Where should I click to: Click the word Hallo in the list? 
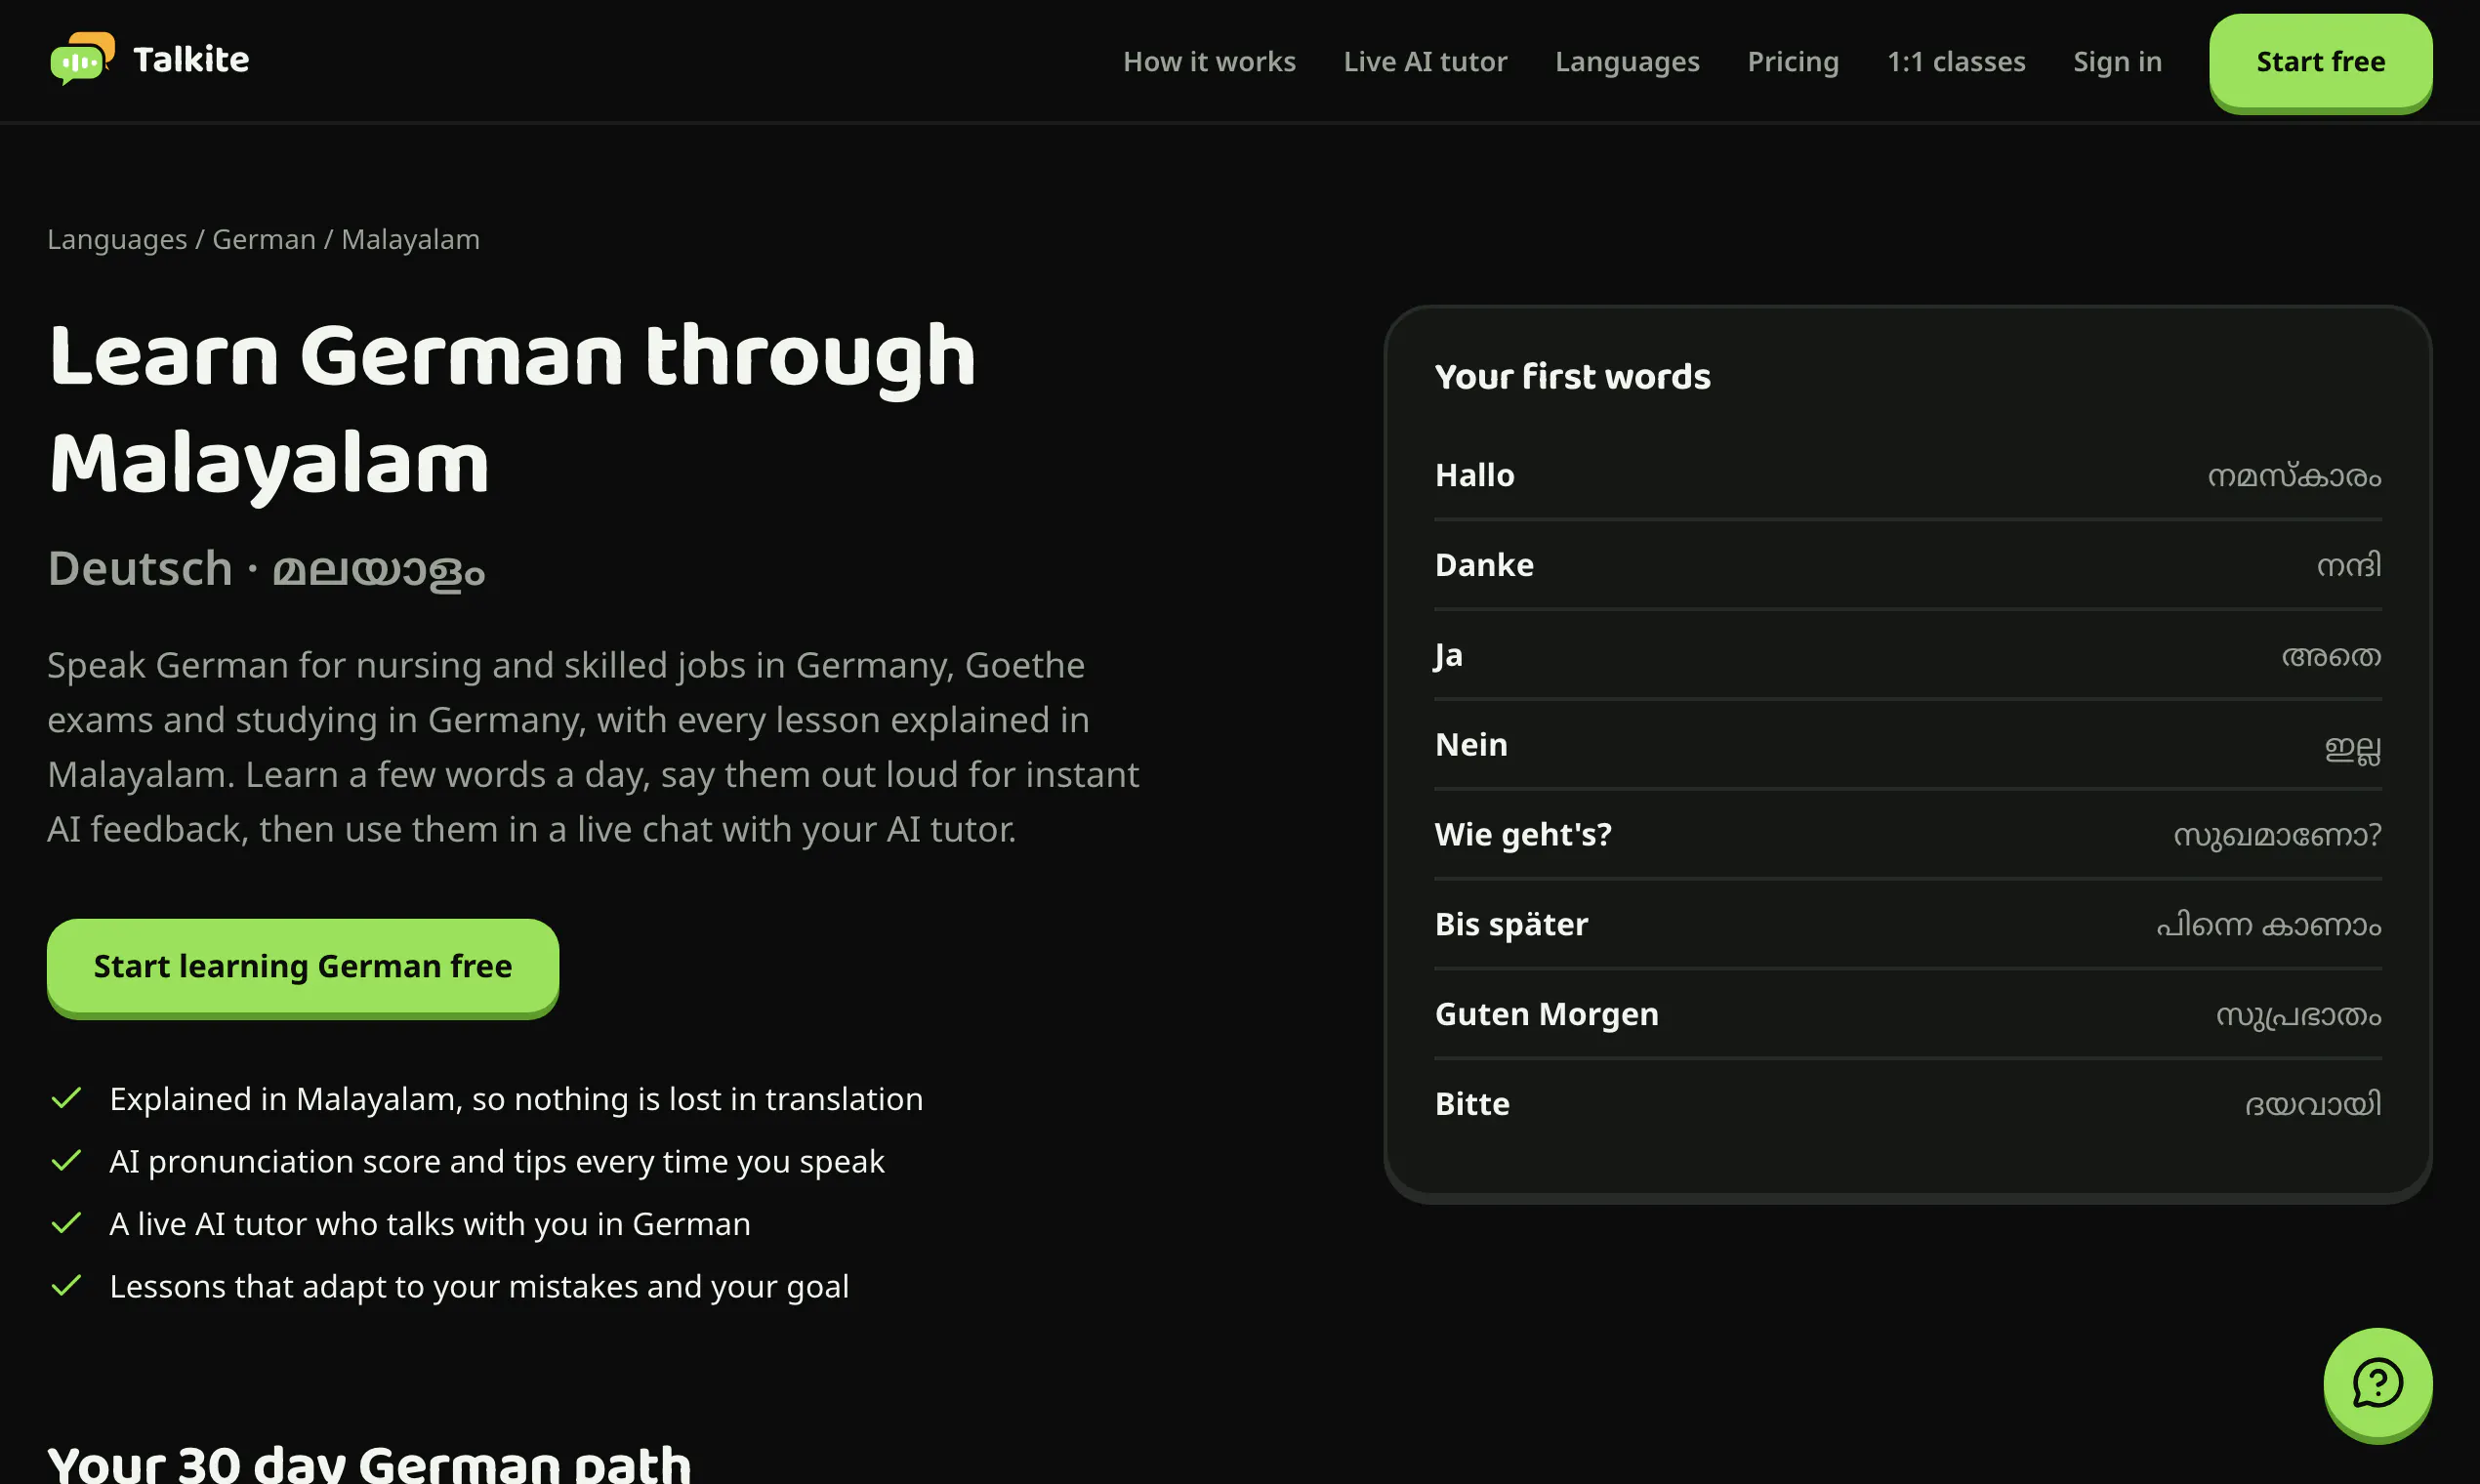[x=1474, y=475]
